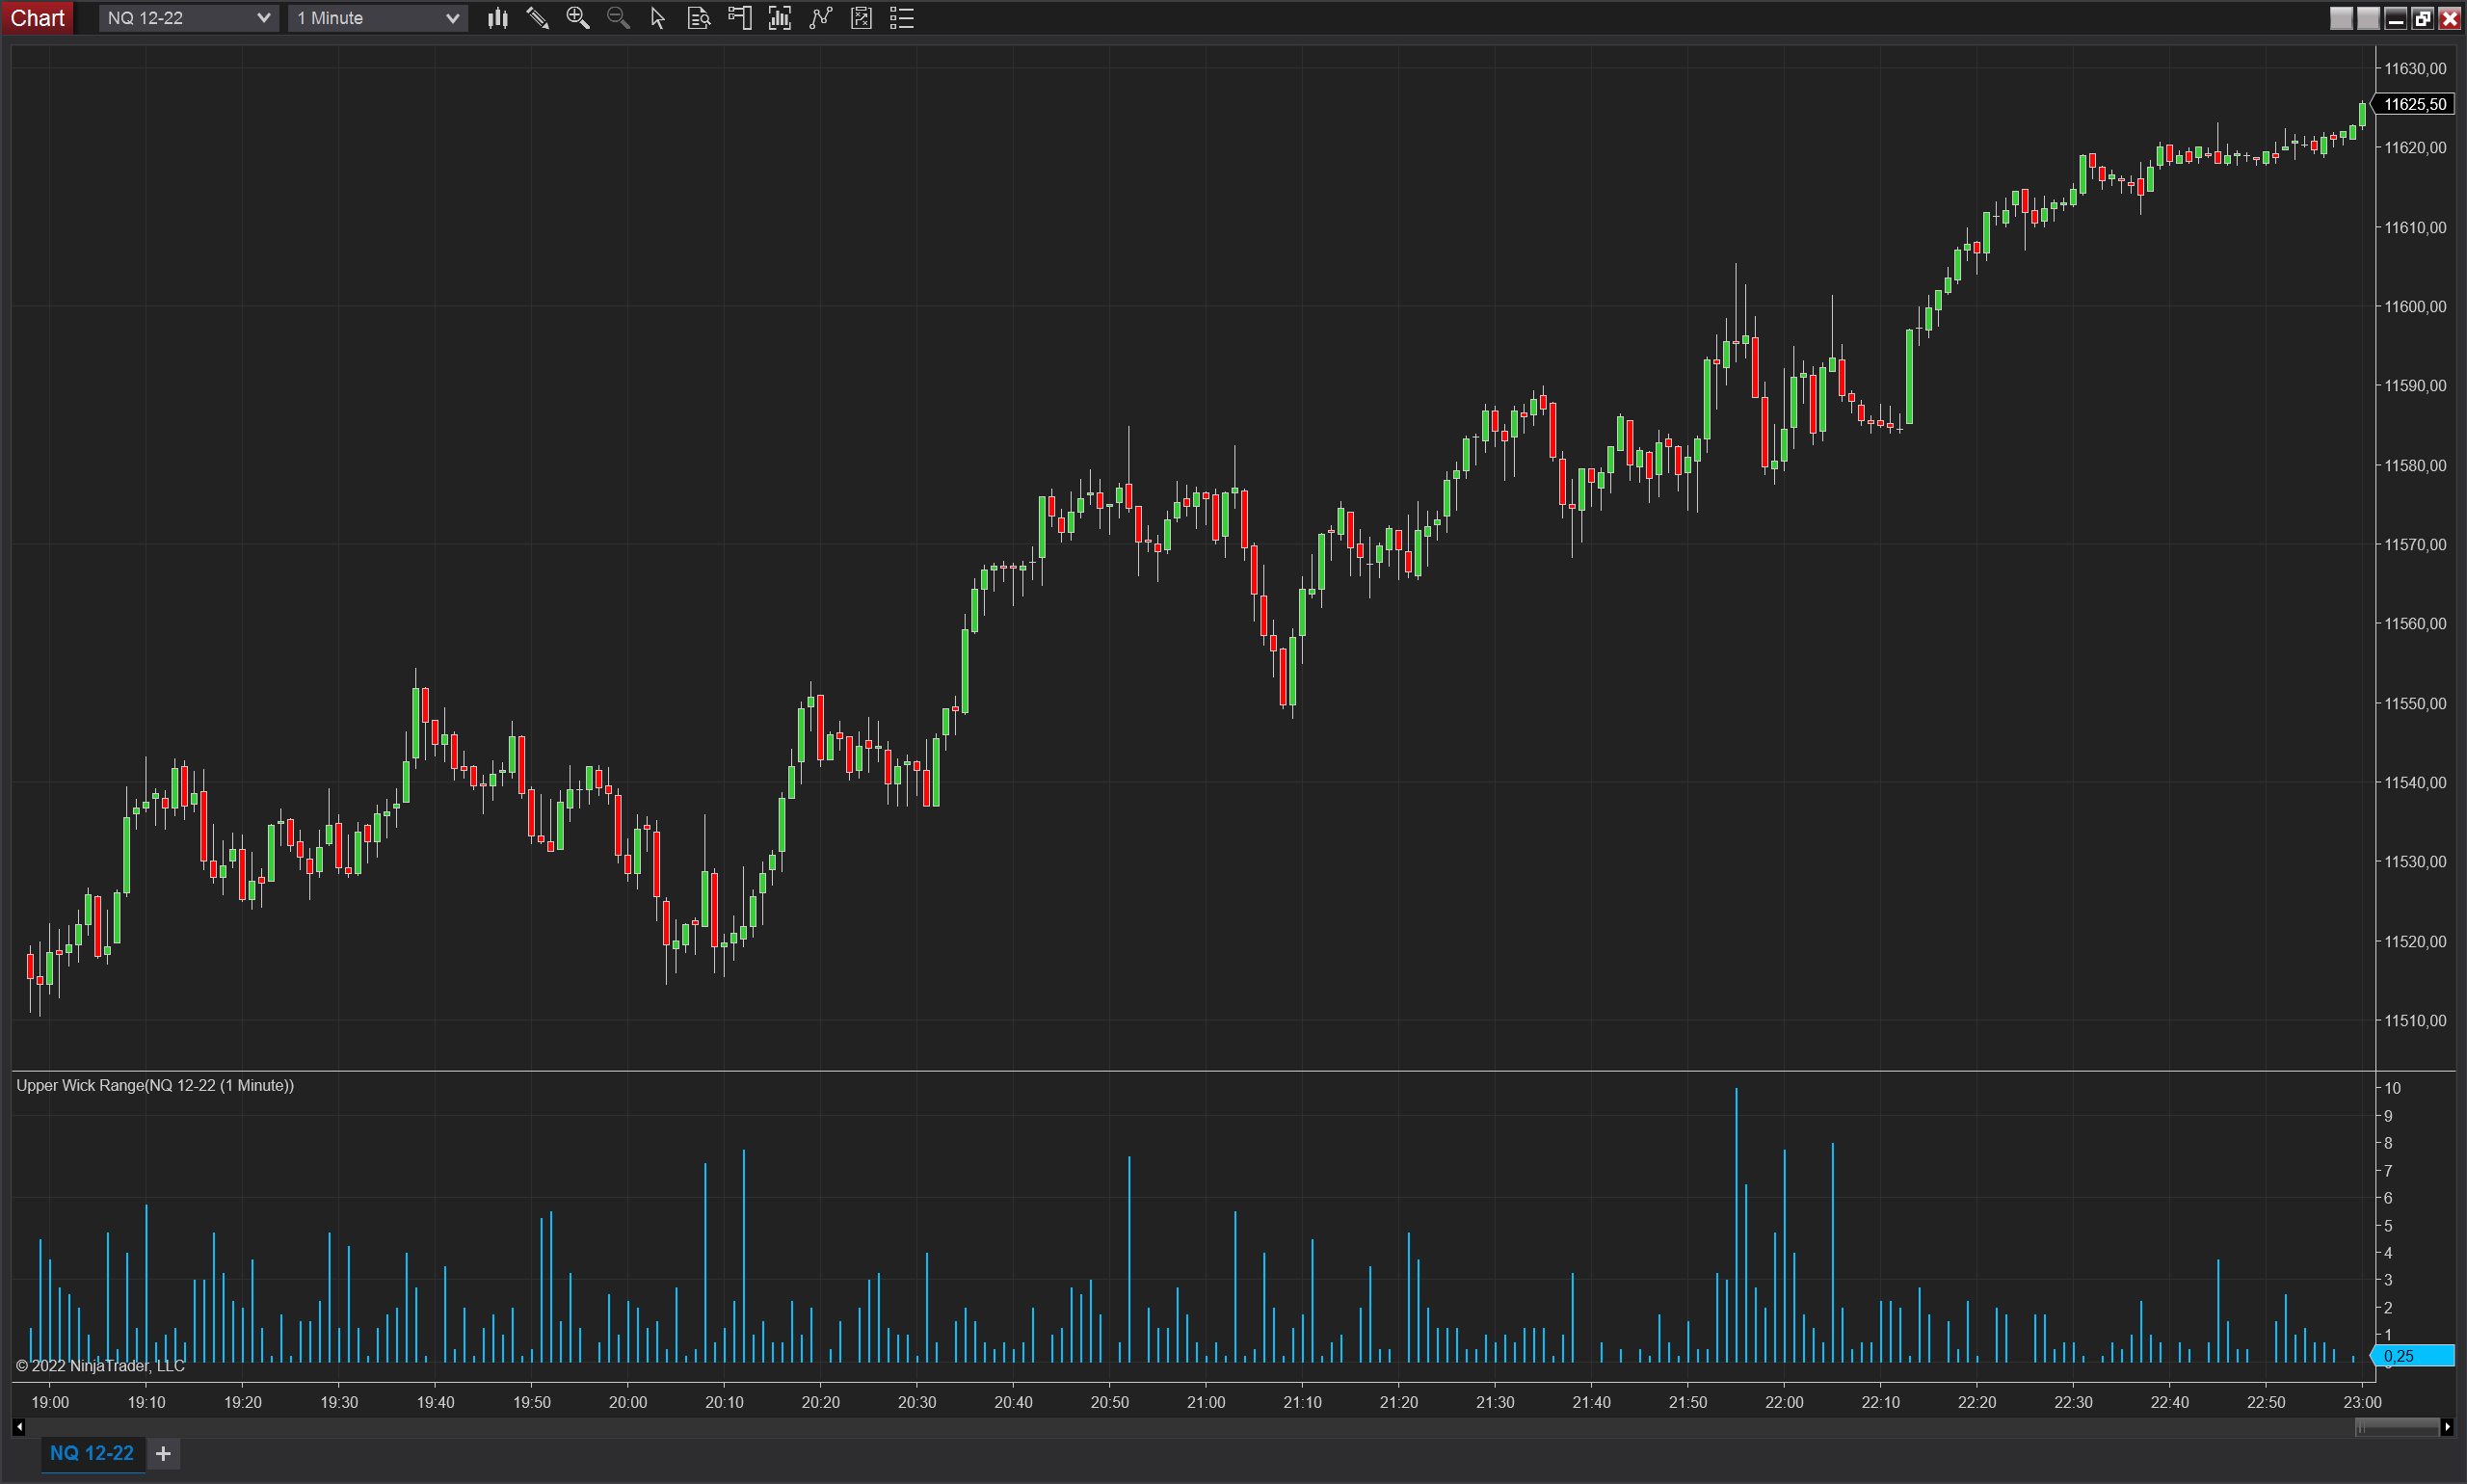Choose the arrow cursor pointer tool

[658, 18]
